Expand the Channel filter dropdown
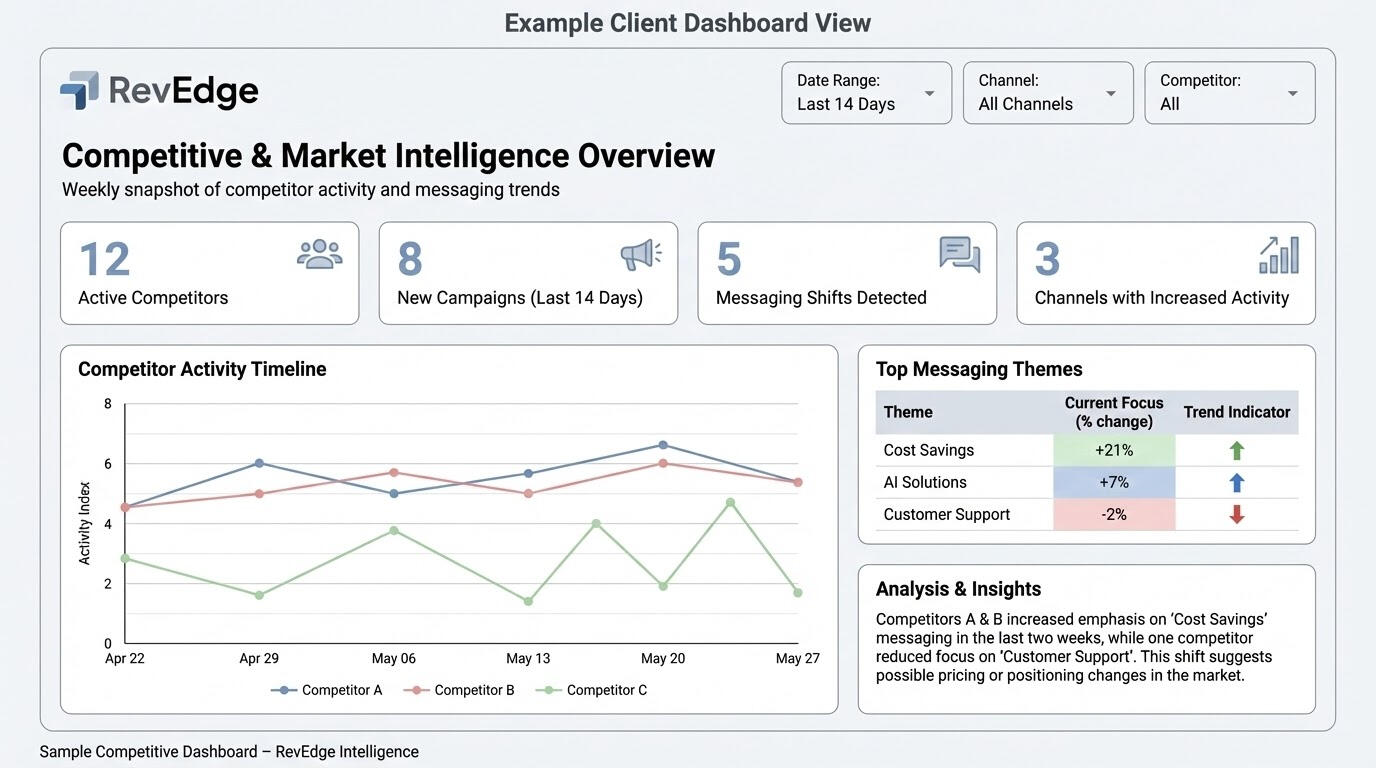1376x768 pixels. 1047,93
